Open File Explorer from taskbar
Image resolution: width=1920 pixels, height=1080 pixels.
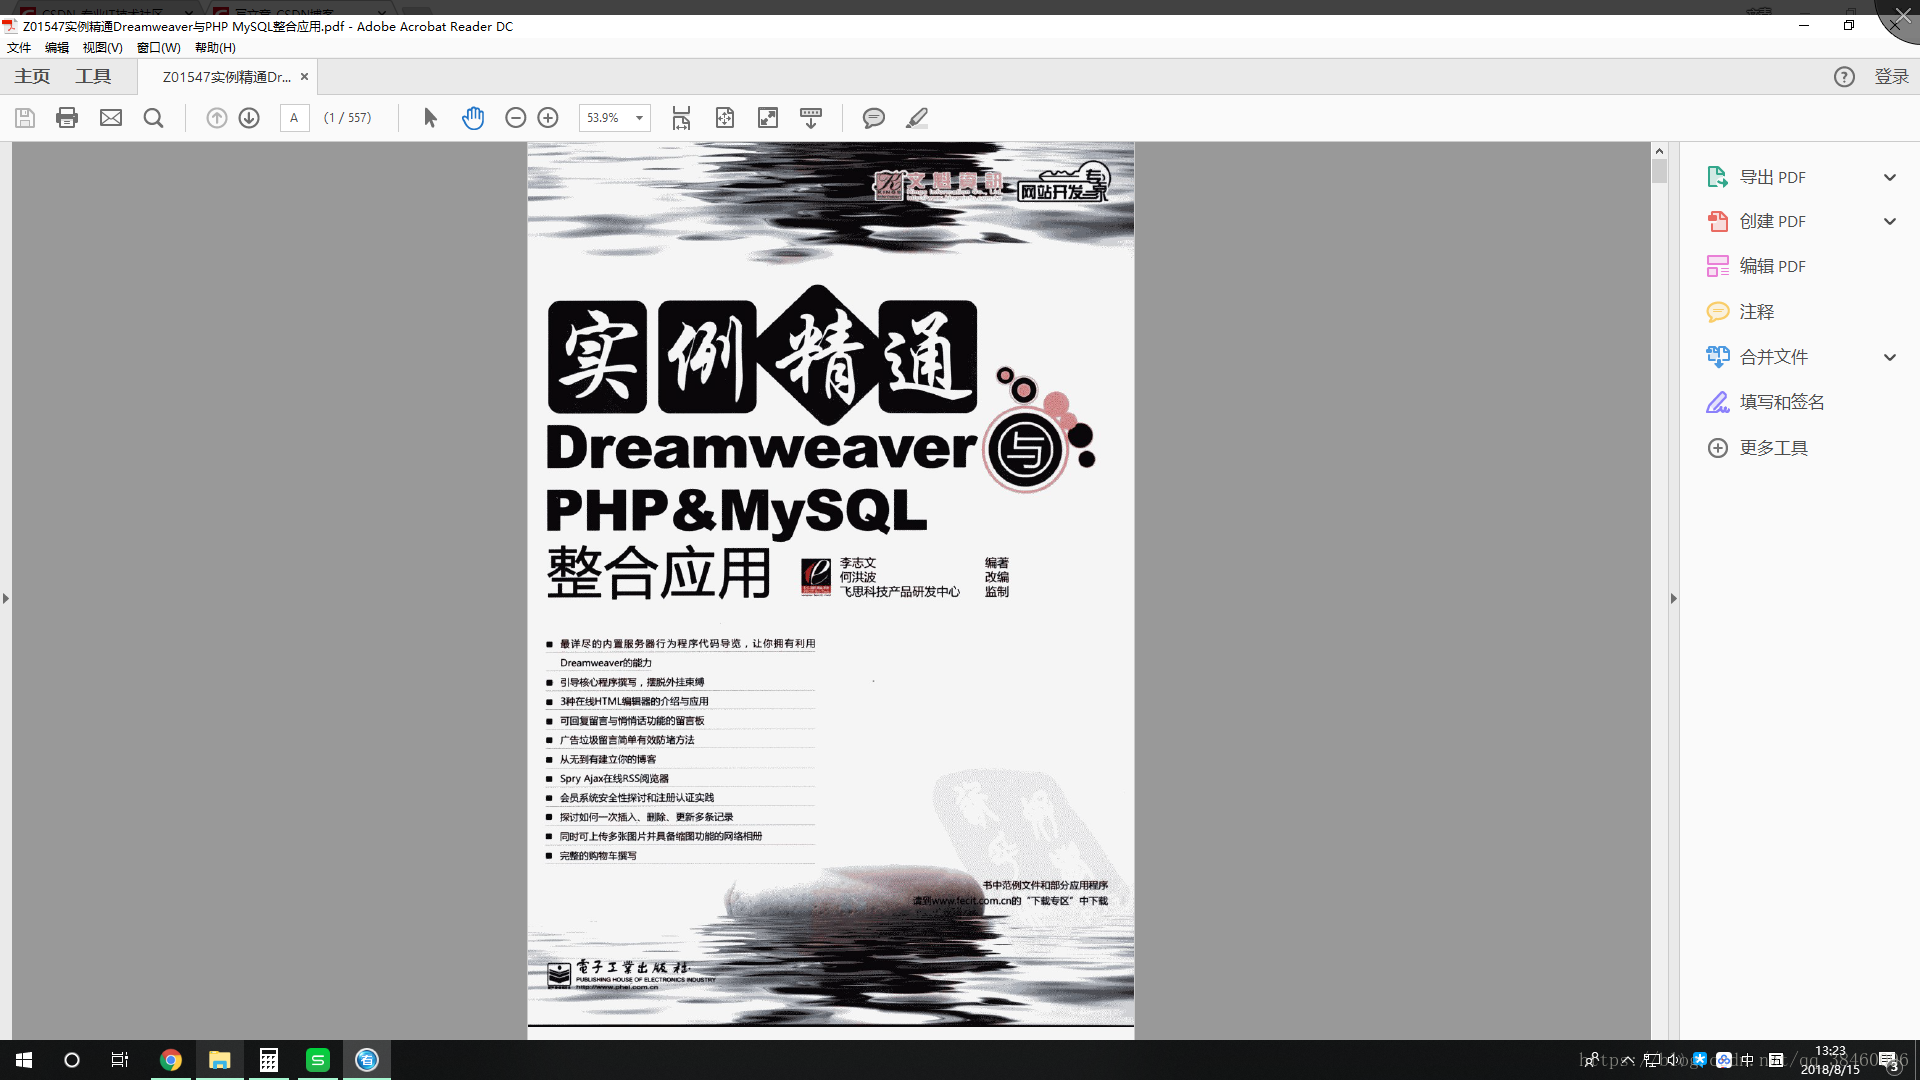pyautogui.click(x=220, y=1060)
